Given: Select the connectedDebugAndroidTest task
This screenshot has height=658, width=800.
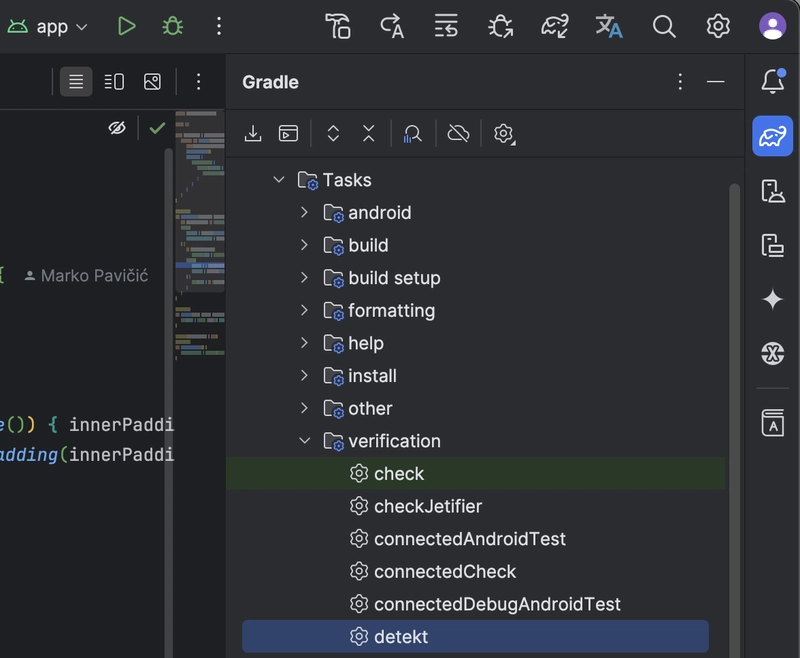Looking at the screenshot, I should [476, 604].
